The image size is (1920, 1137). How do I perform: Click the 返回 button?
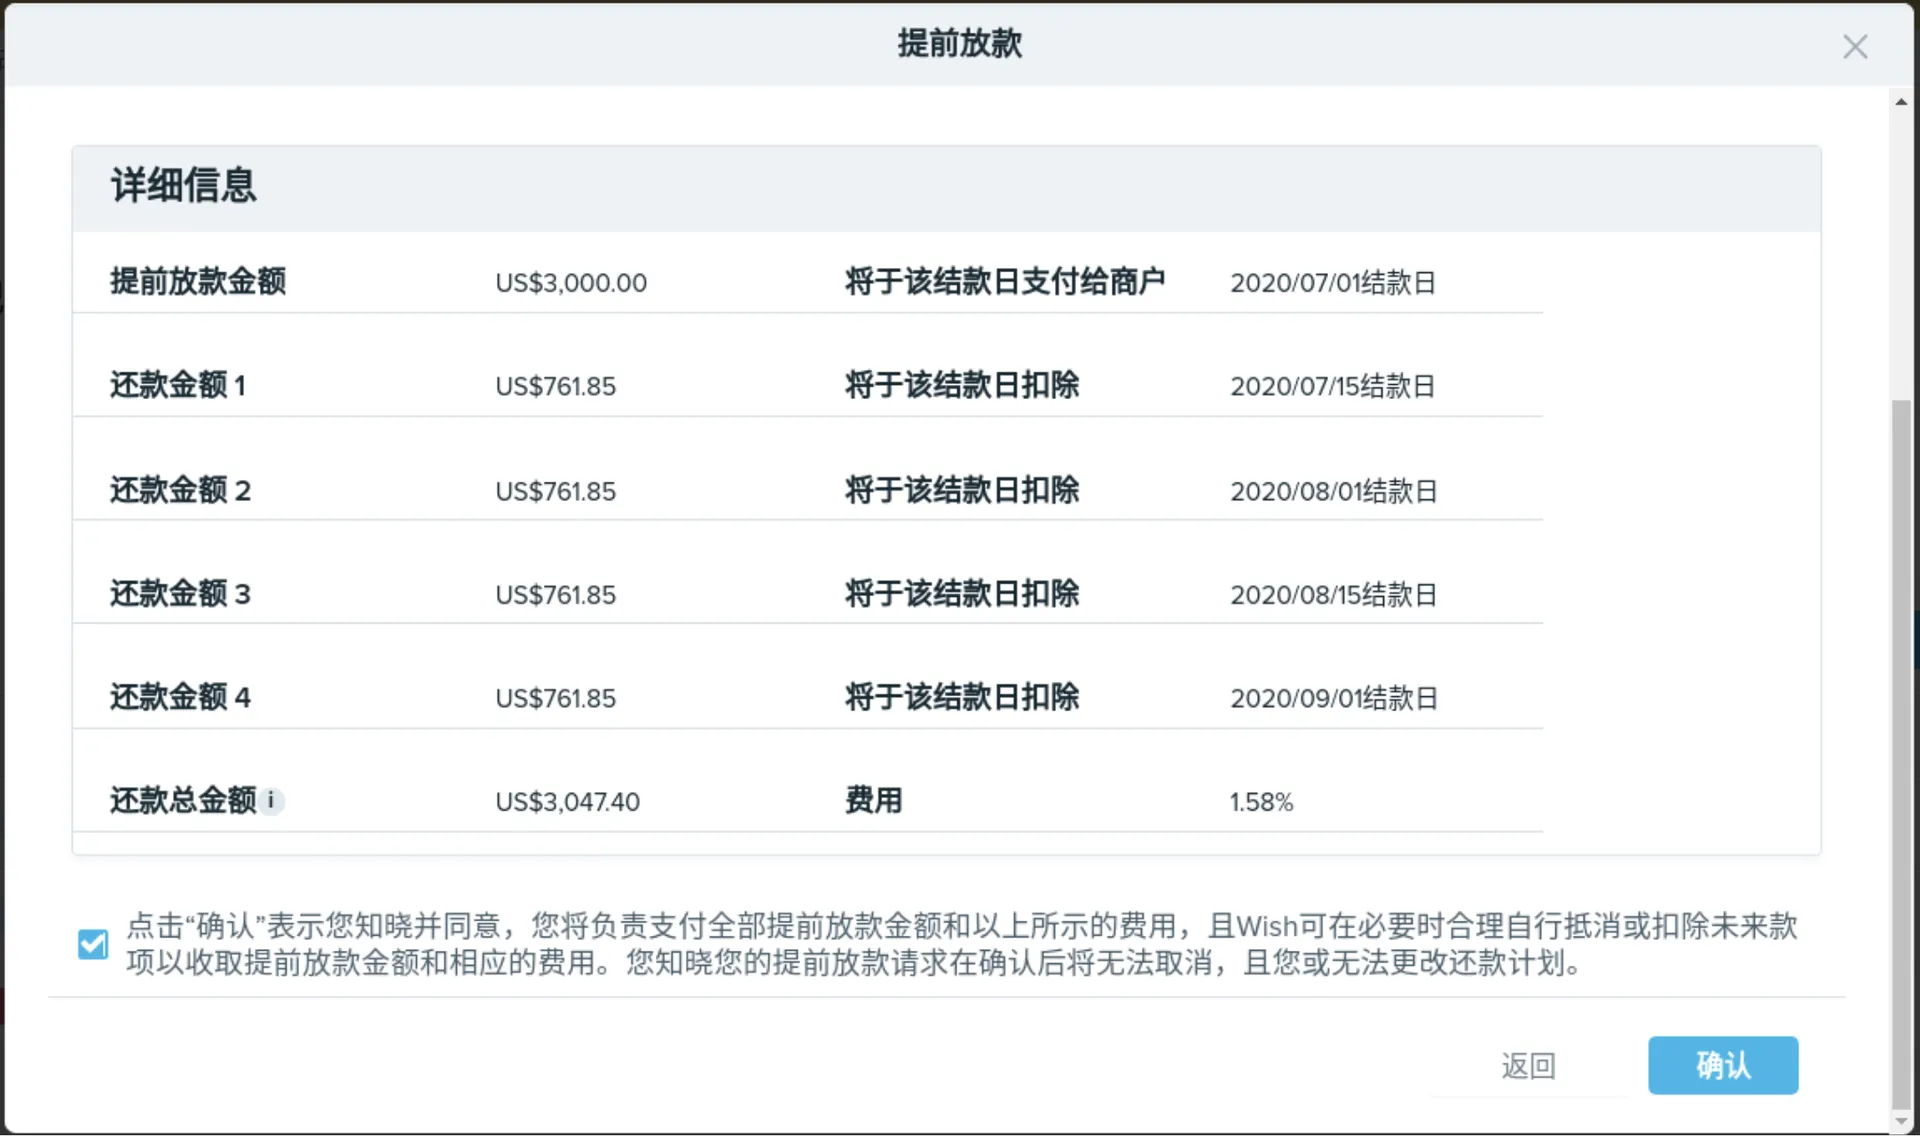1528,1066
